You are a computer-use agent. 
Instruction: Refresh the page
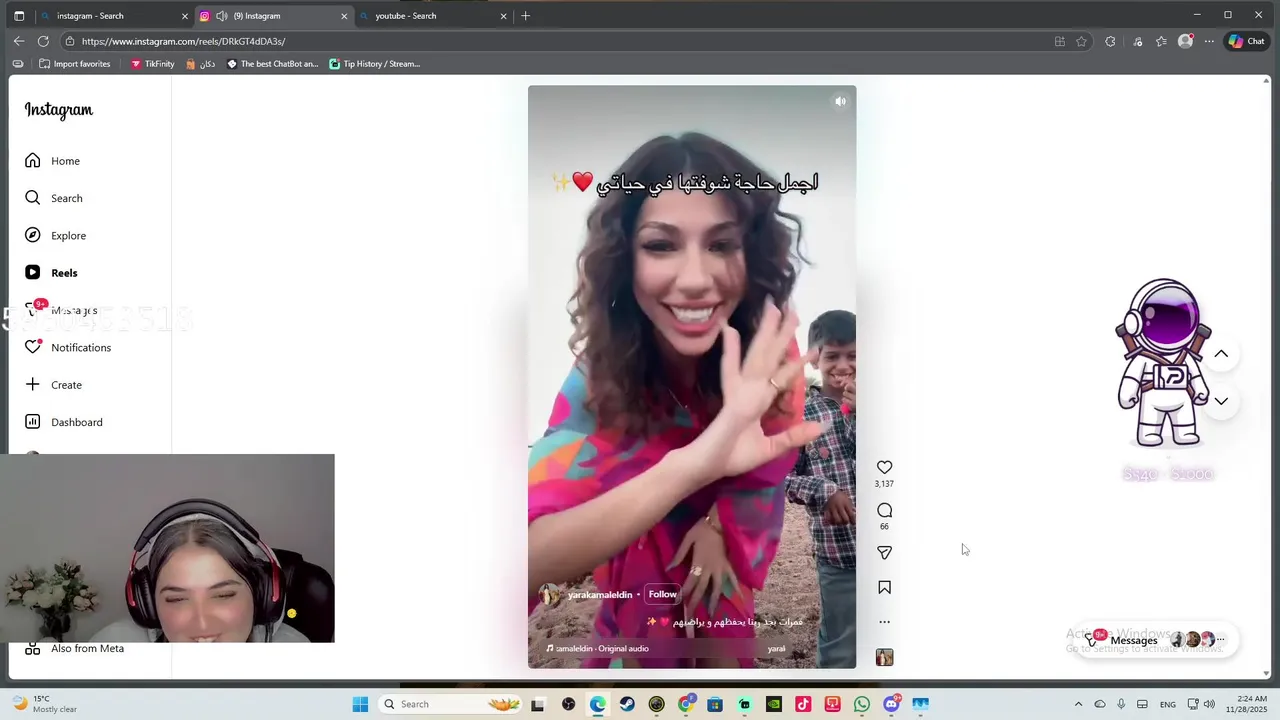tap(43, 41)
